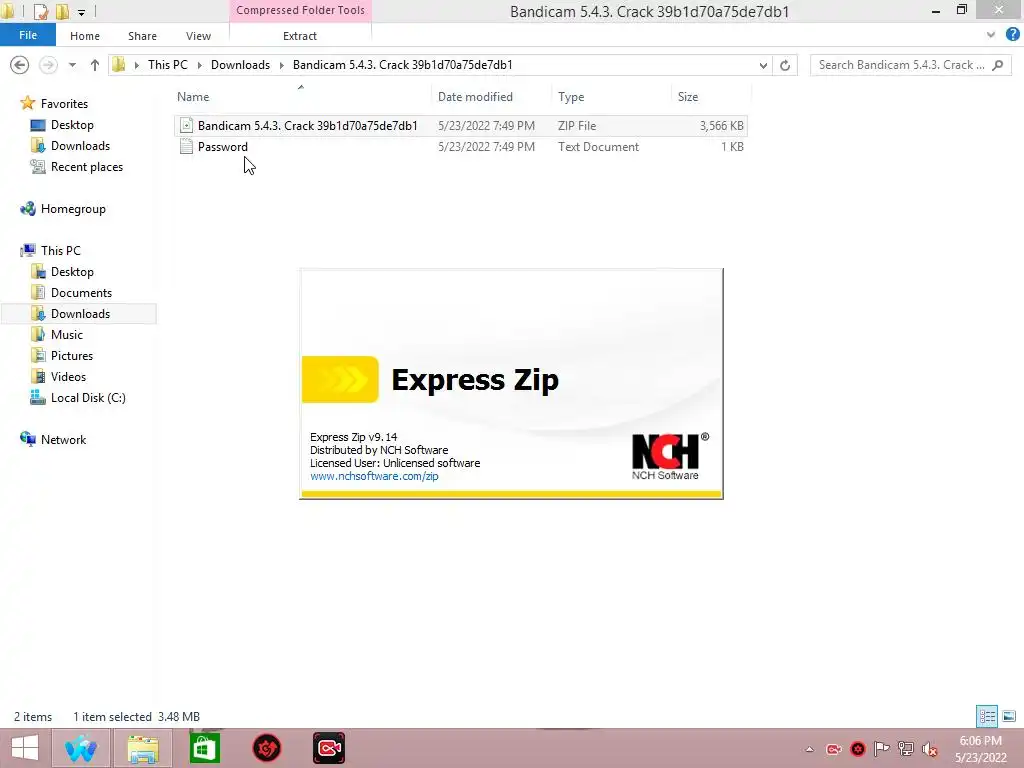Screen dimensions: 1024x768
Task: Open Desktop under Favorites
Action: tap(72, 125)
